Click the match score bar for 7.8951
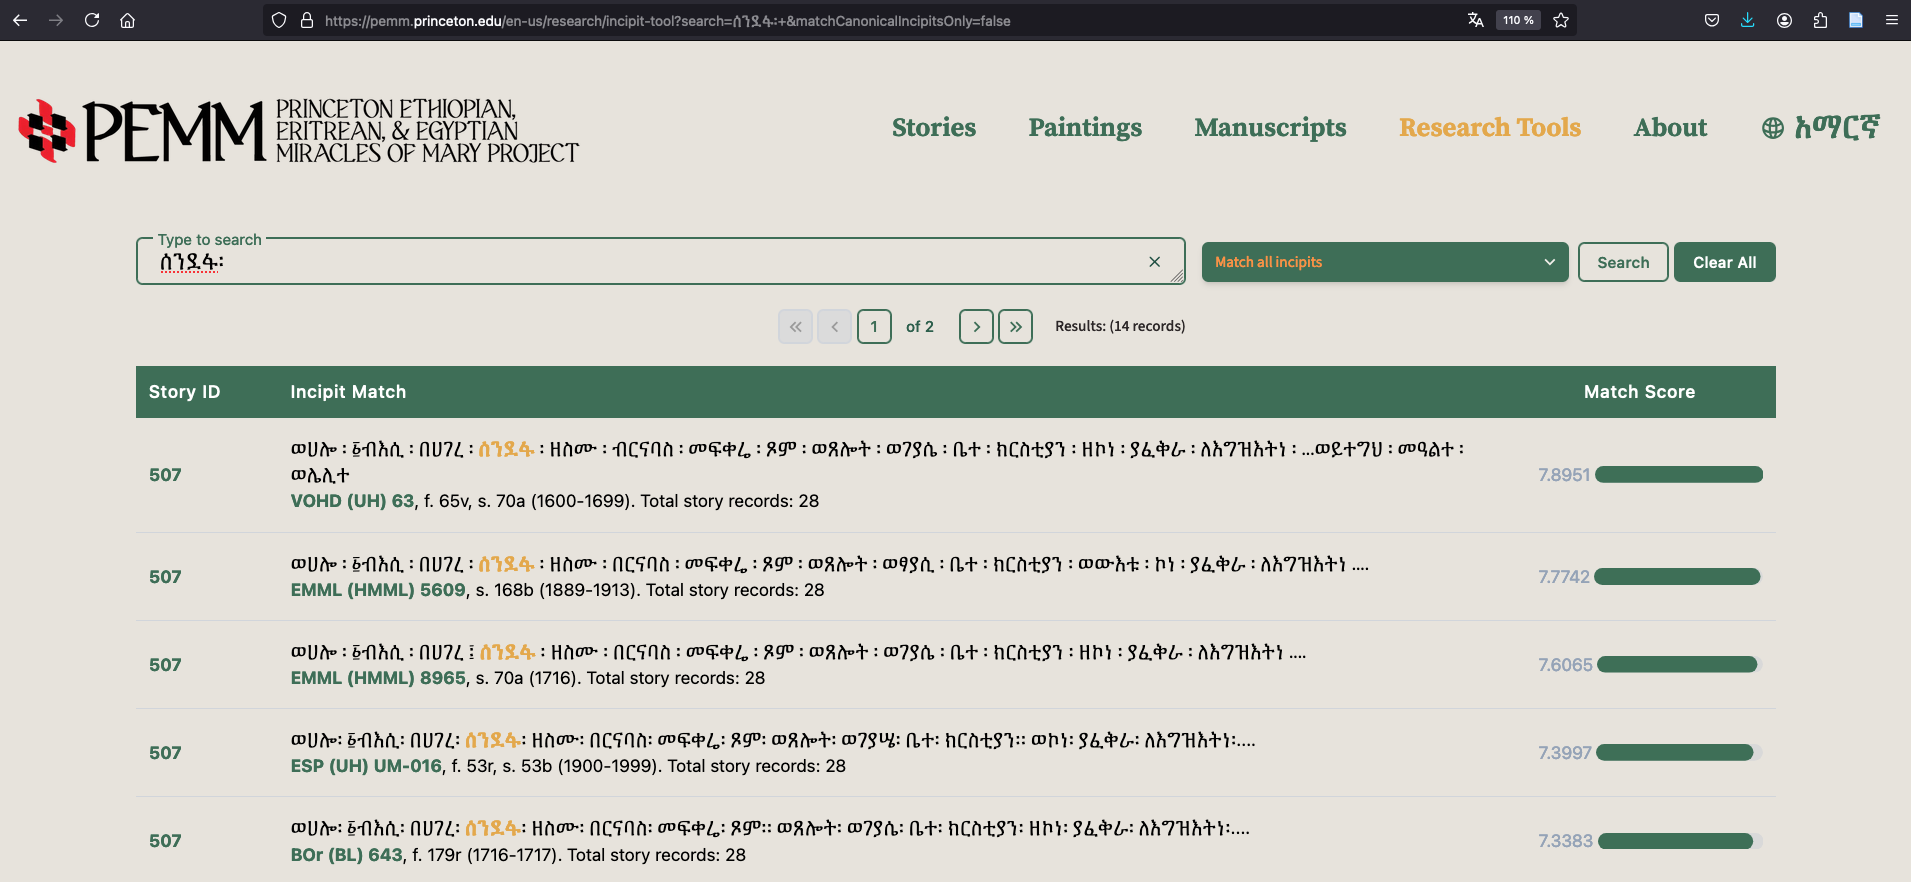 point(1678,475)
